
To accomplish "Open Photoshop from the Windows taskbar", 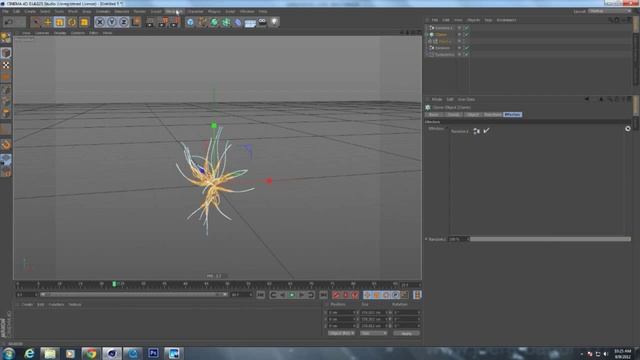I will [153, 353].
